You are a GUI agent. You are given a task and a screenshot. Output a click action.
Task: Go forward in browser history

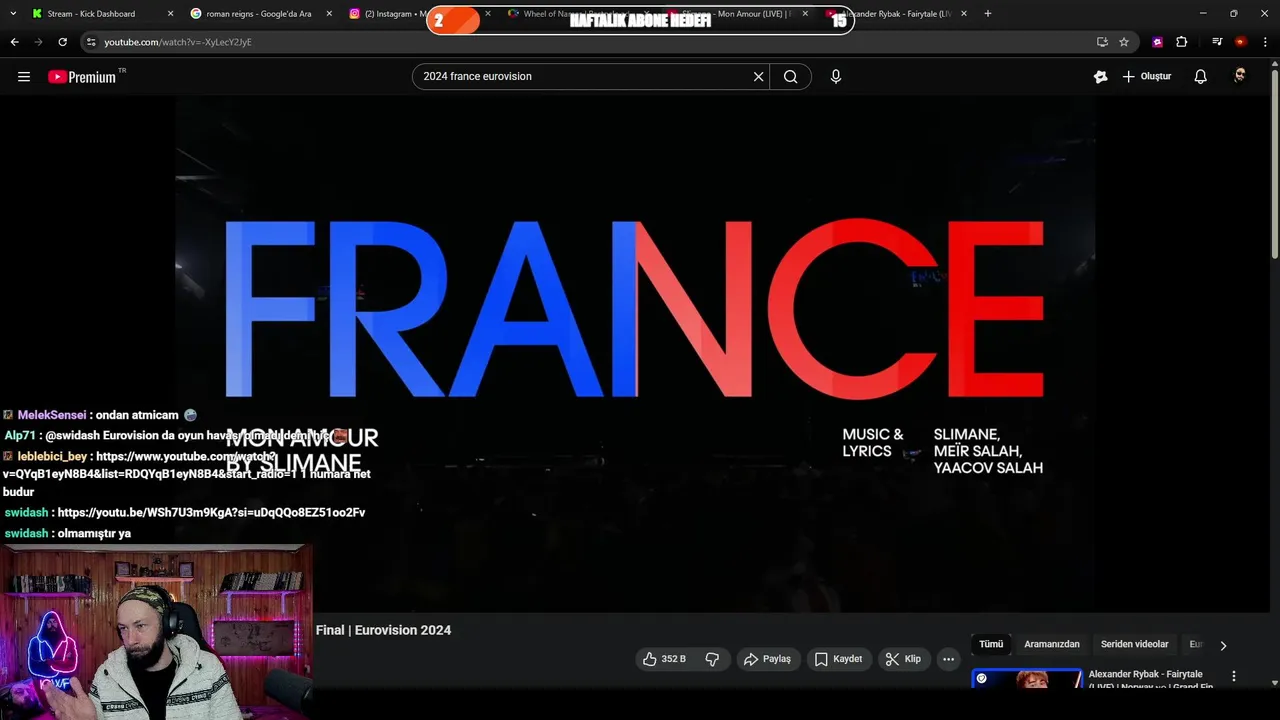pyautogui.click(x=38, y=42)
